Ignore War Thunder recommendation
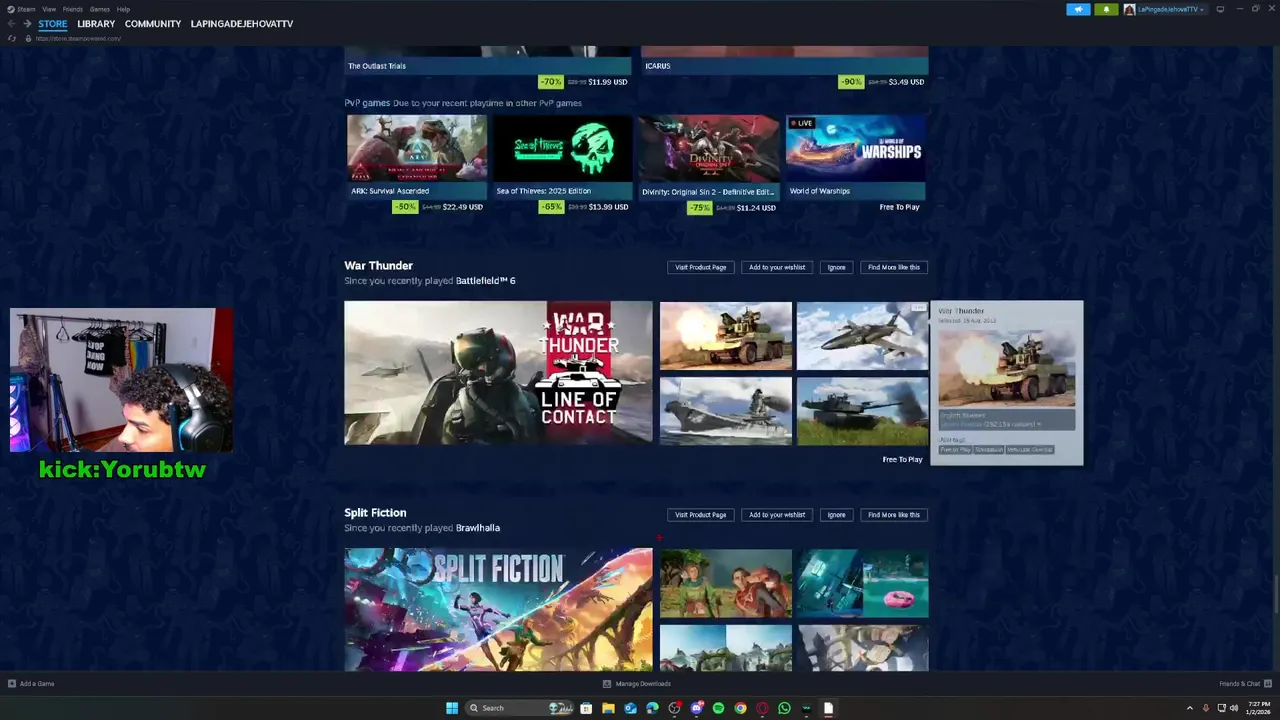This screenshot has height=720, width=1280. 836,267
